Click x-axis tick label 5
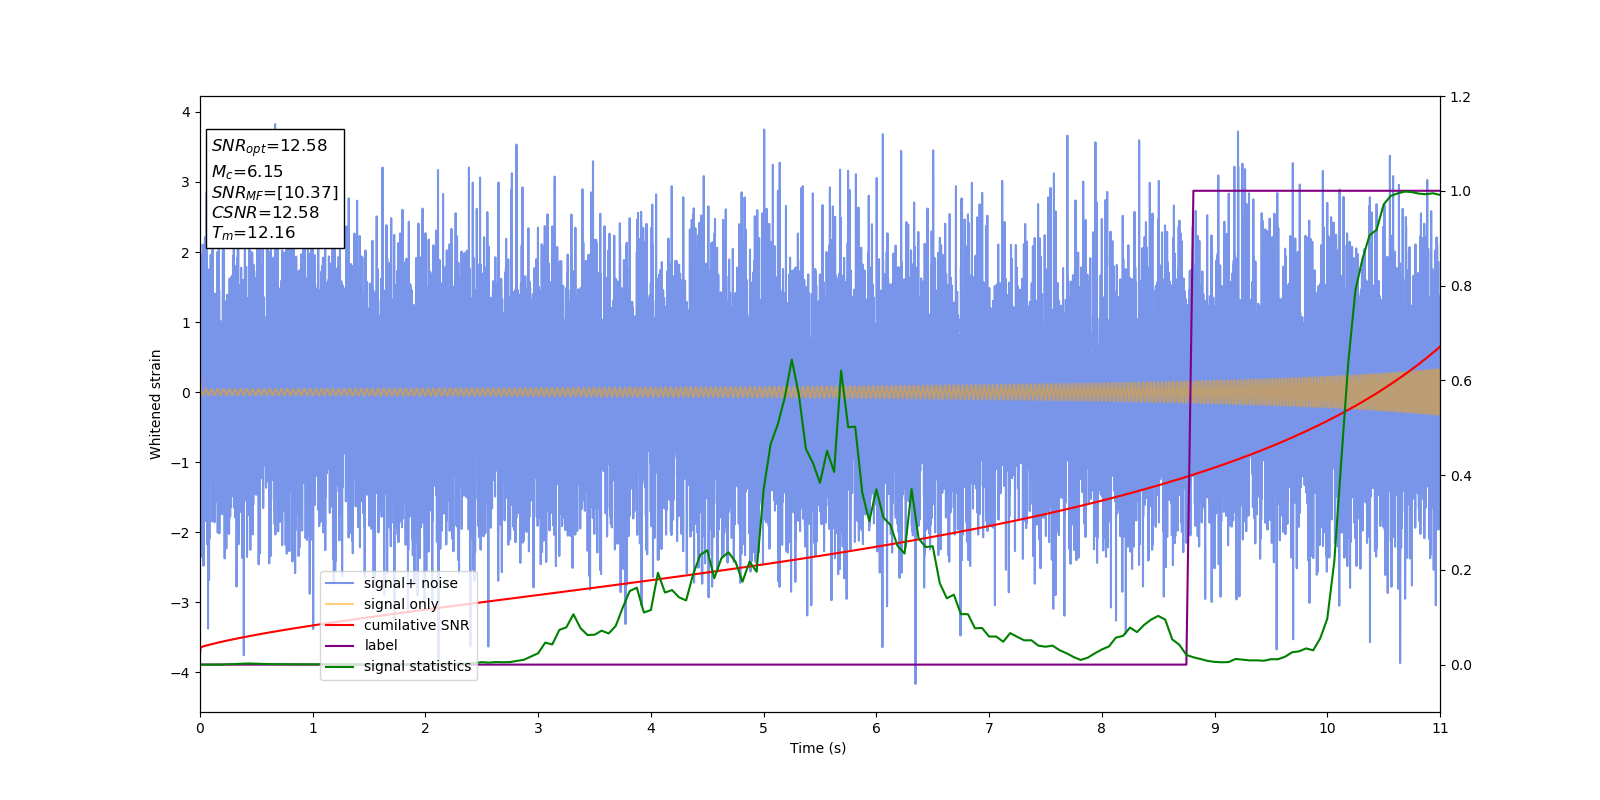The width and height of the screenshot is (1600, 800). click(764, 728)
